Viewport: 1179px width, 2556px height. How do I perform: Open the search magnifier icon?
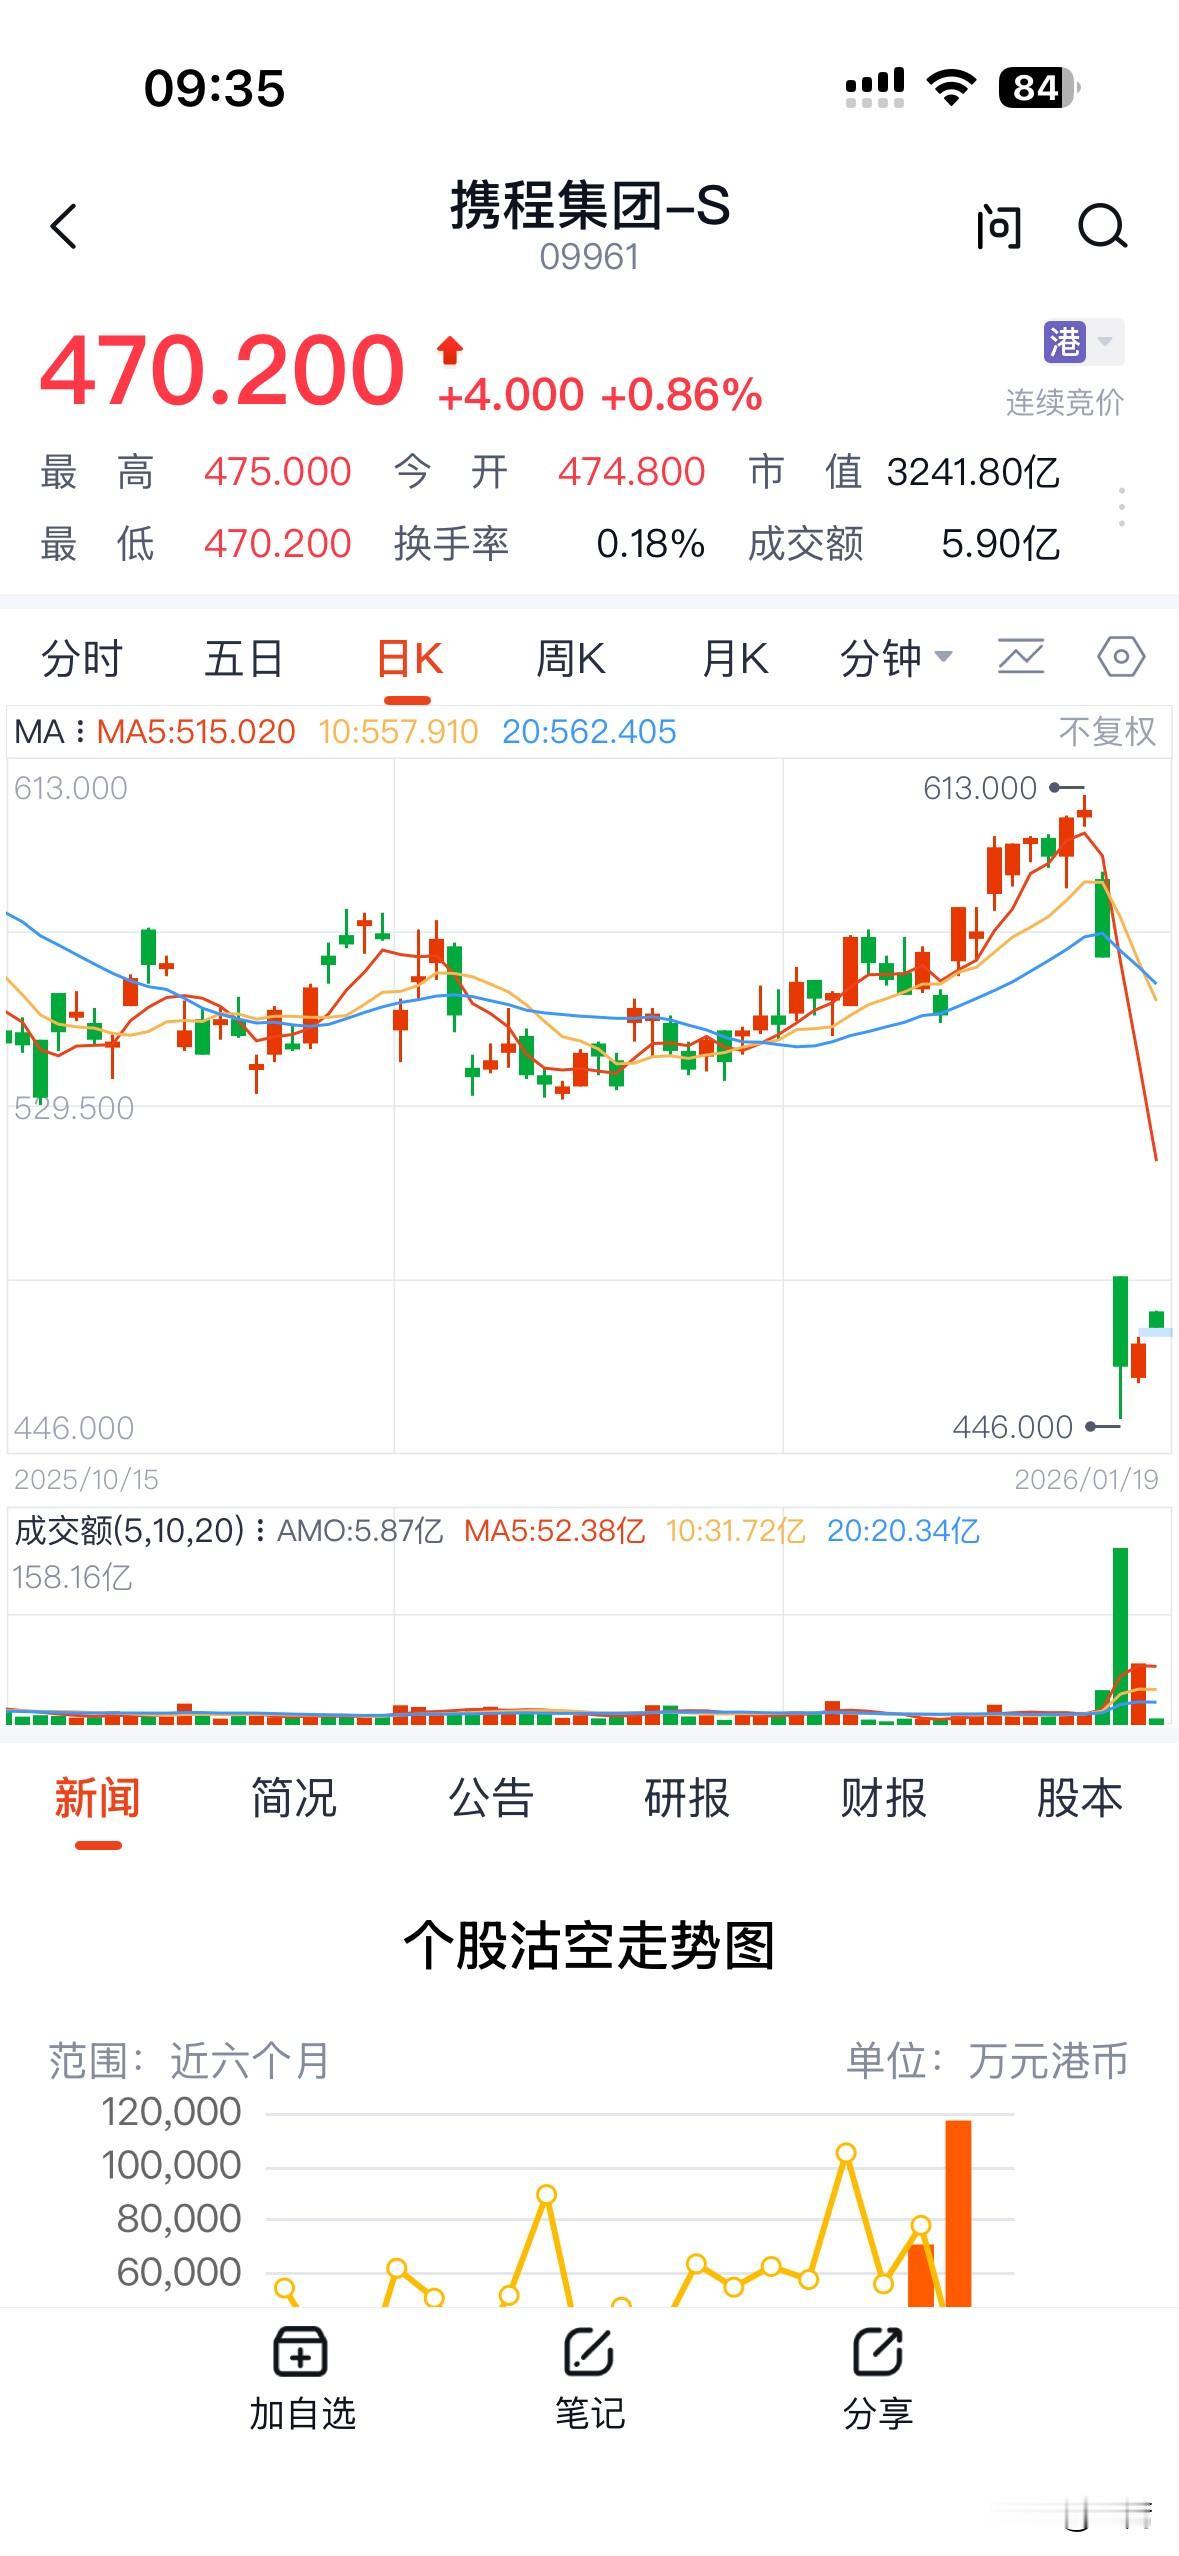tap(1103, 226)
